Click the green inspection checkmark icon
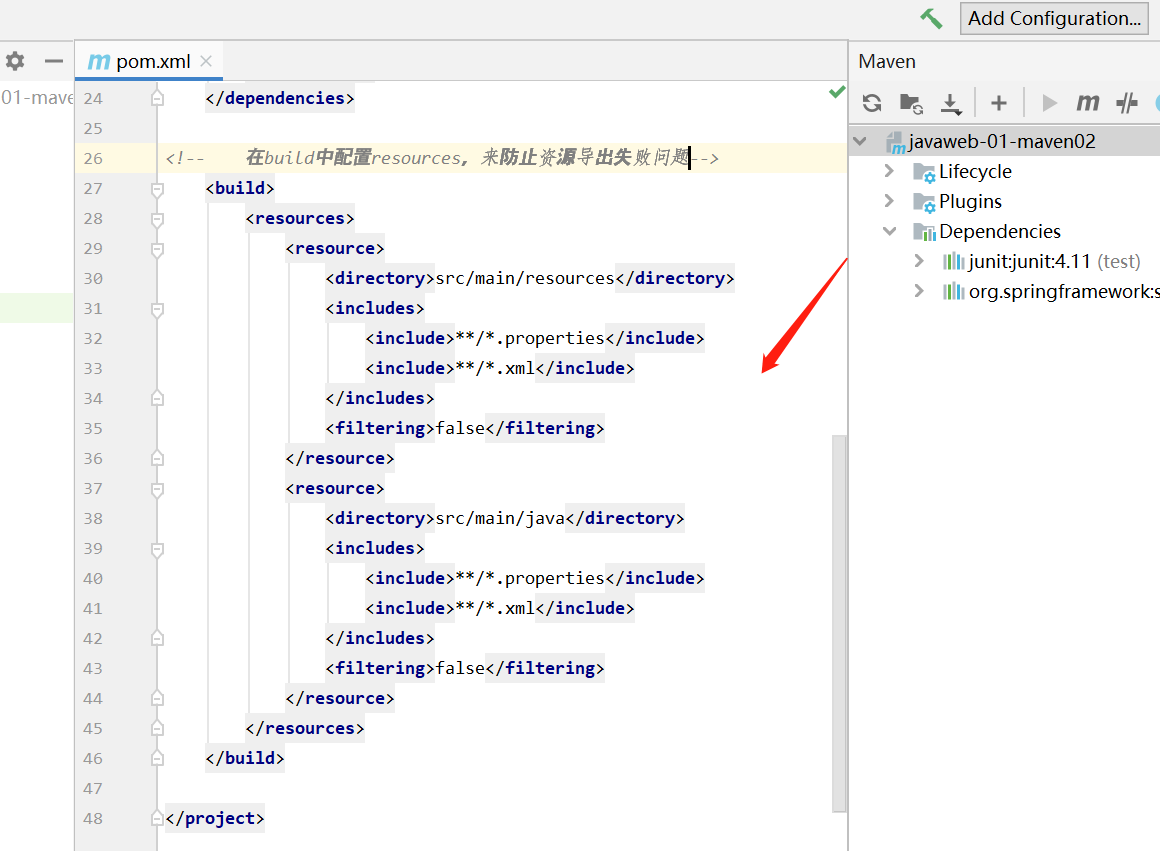 point(837,92)
